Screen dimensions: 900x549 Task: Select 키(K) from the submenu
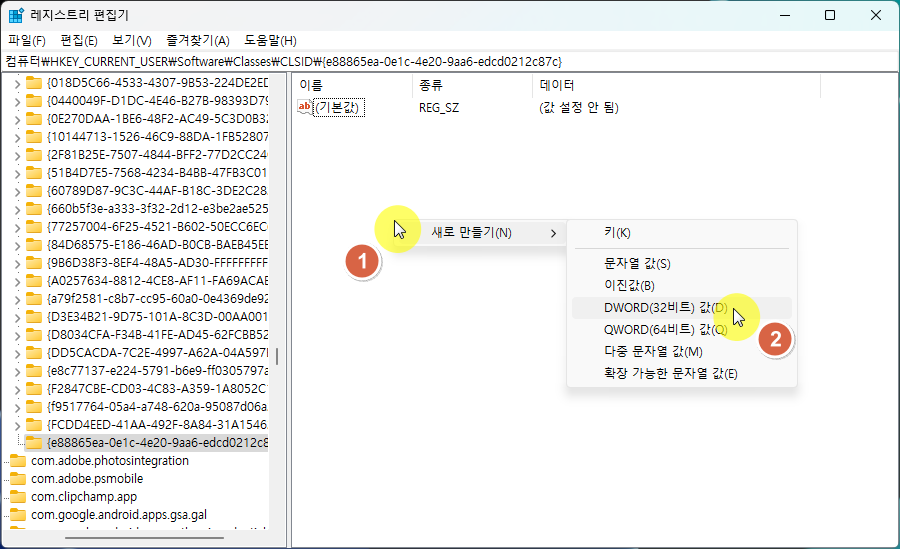(682, 233)
